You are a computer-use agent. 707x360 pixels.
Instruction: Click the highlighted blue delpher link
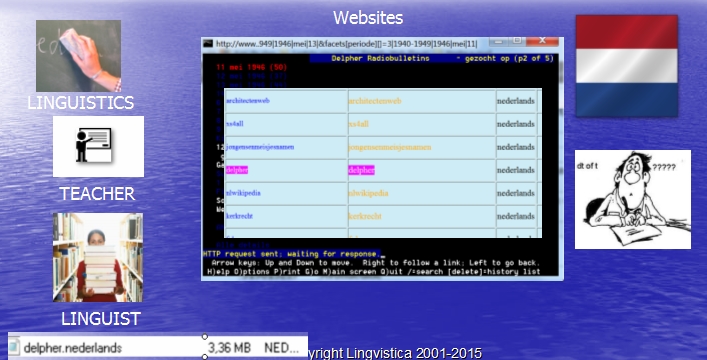(237, 170)
